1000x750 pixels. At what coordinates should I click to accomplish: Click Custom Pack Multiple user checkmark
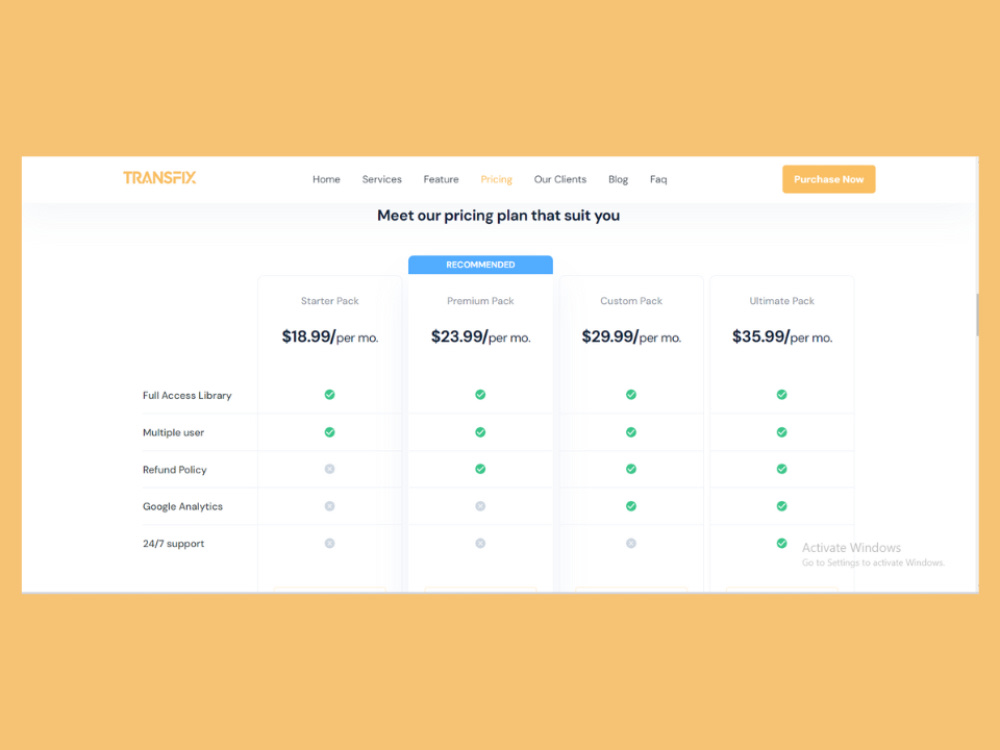[631, 432]
